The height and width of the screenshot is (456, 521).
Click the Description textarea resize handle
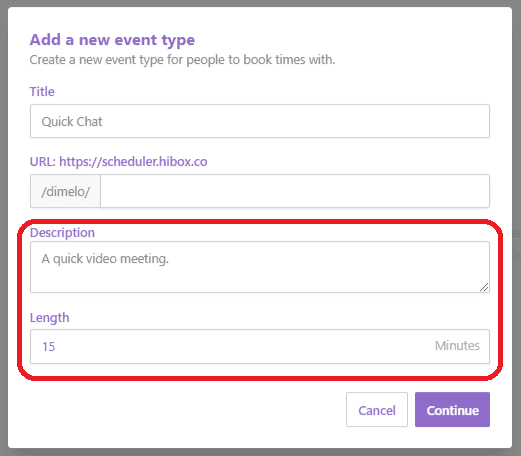click(484, 287)
